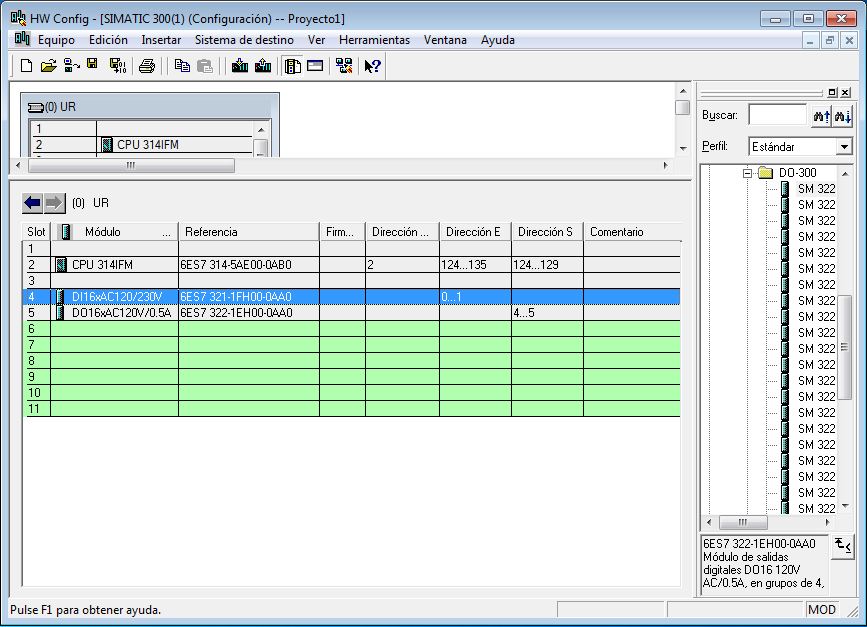Click the Upload from module icon
Viewport: 867px width, 627px height.
tap(263, 66)
